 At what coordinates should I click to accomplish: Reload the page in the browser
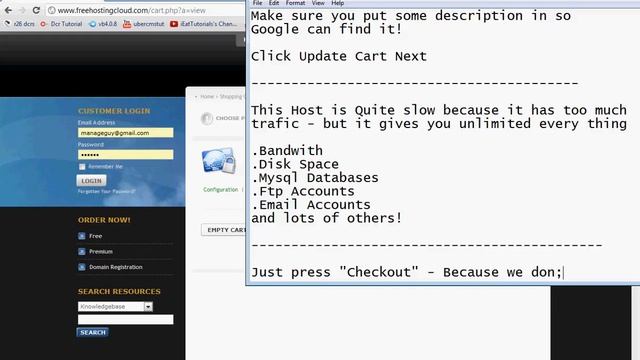coord(36,10)
